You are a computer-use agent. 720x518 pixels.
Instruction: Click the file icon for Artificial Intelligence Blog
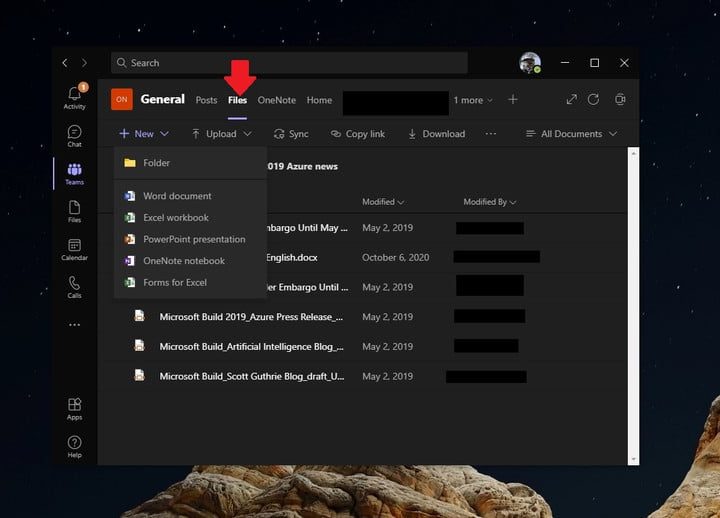point(139,345)
